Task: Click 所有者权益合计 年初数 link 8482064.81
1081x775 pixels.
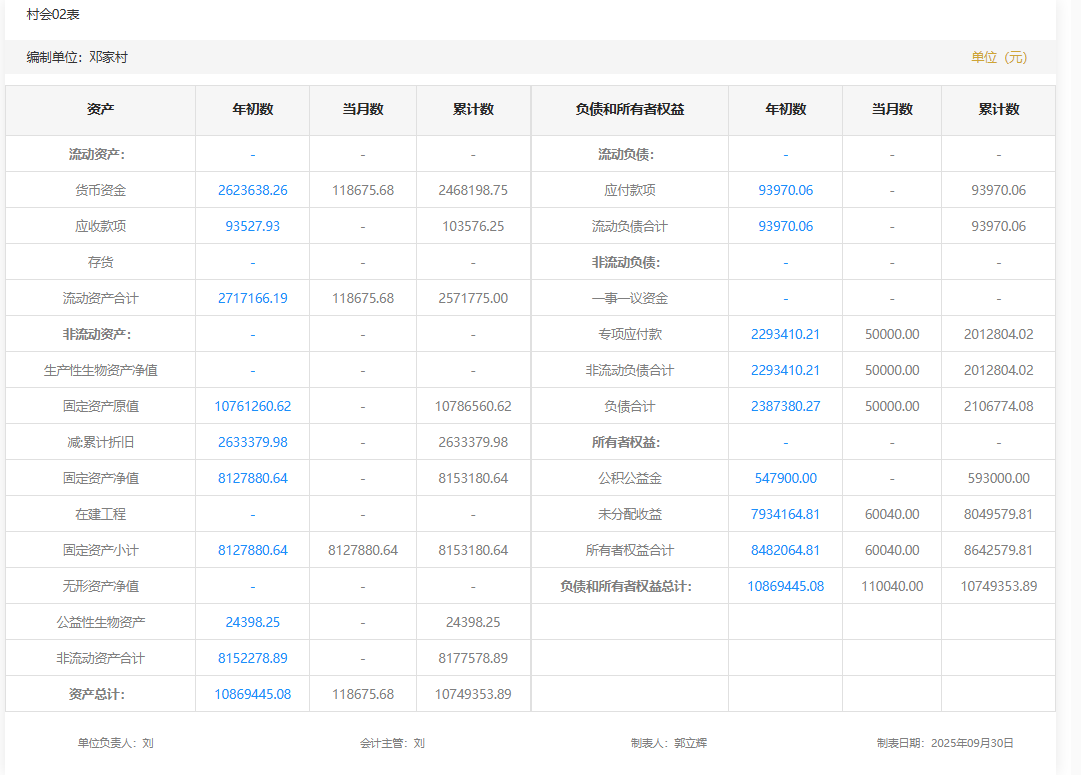Action: [x=785, y=550]
